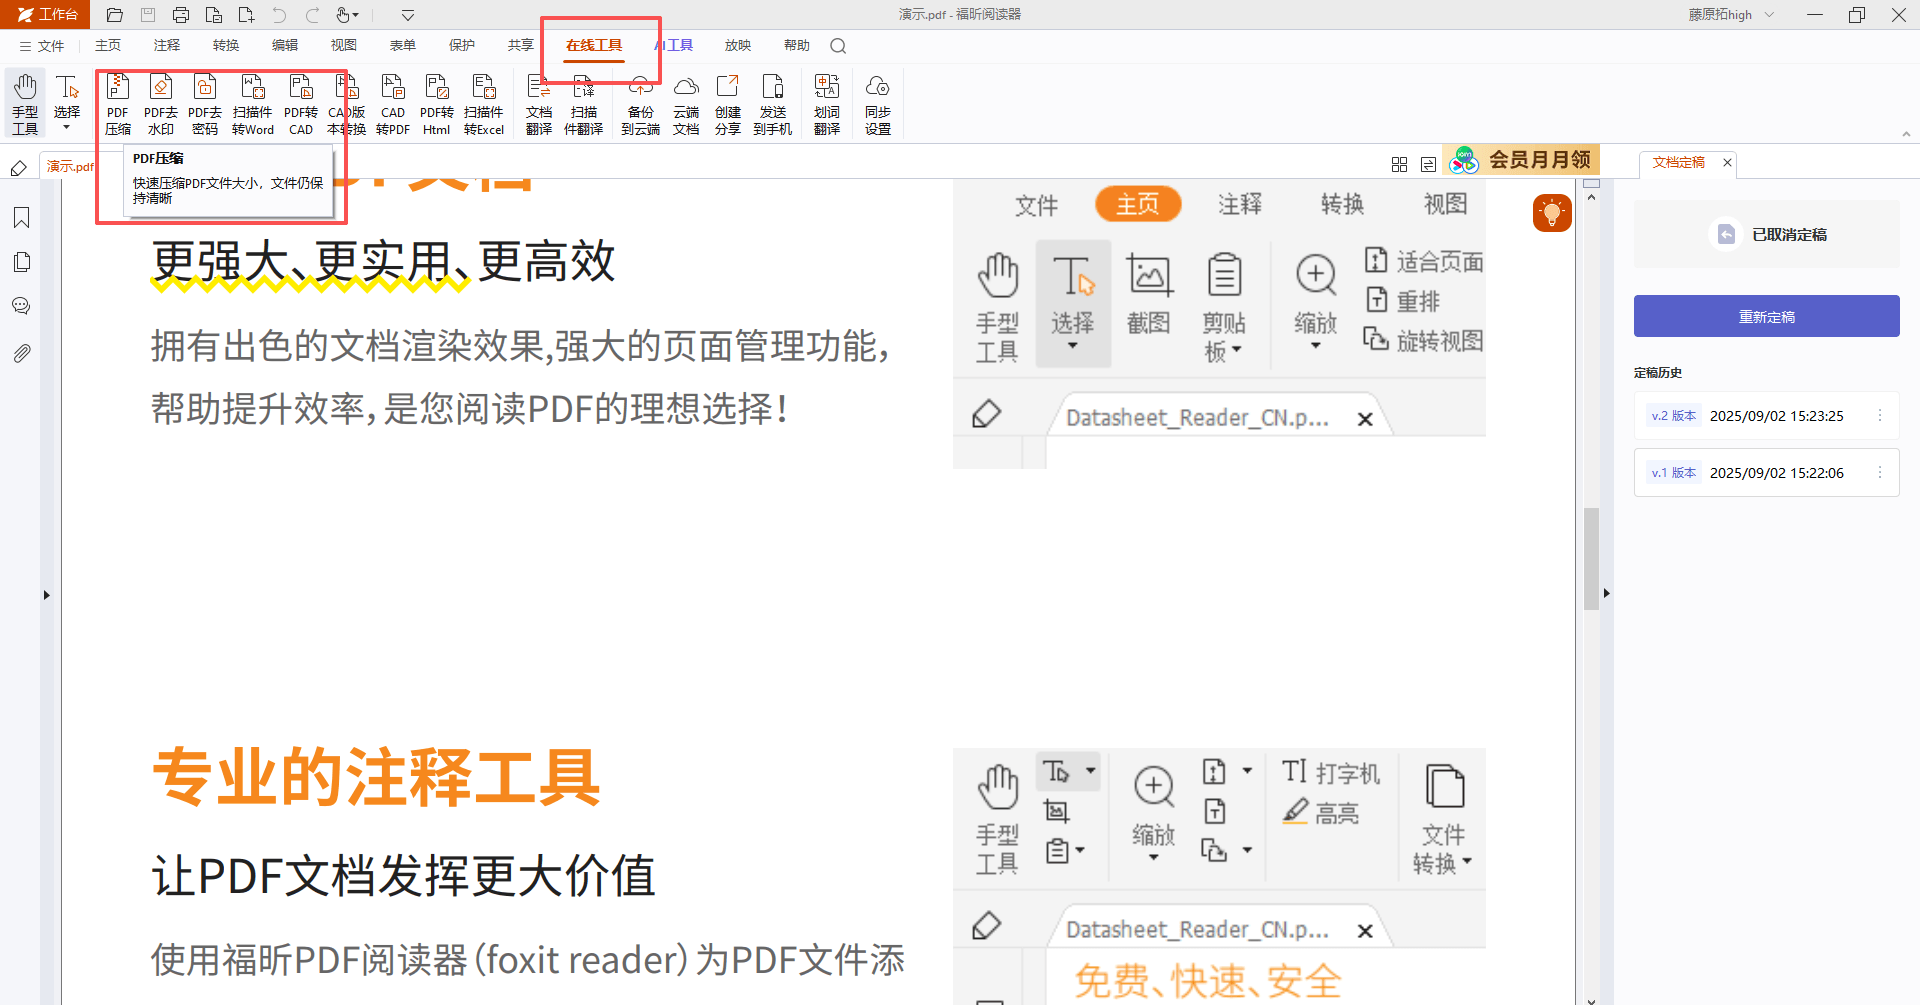Toggle 划词翻译 word translation

[827, 104]
